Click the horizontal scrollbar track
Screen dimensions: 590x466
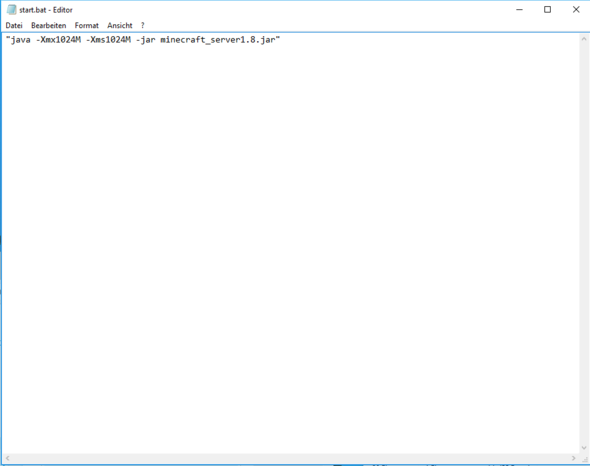290,458
